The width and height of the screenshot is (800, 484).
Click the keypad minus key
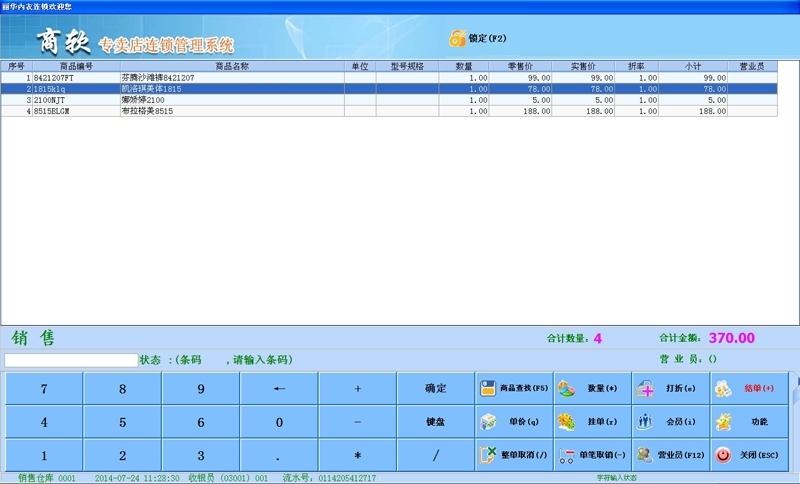(x=358, y=422)
